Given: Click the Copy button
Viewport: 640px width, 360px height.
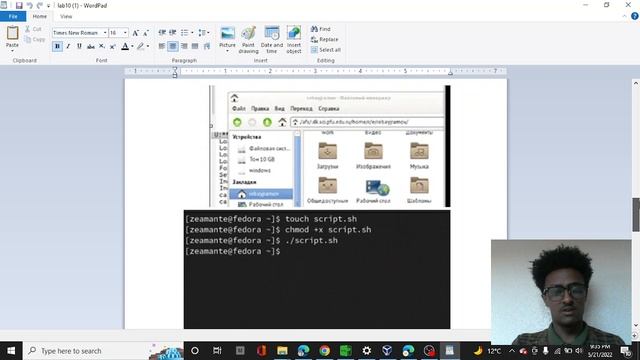Looking at the screenshot, I should click(x=35, y=40).
